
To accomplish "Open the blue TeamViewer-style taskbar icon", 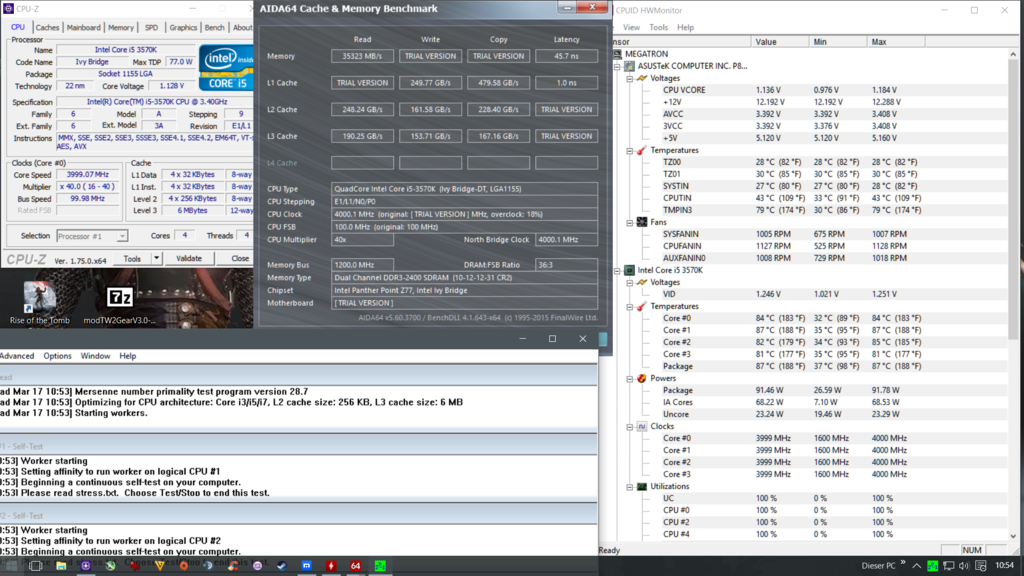I will pyautogui.click(x=306, y=566).
